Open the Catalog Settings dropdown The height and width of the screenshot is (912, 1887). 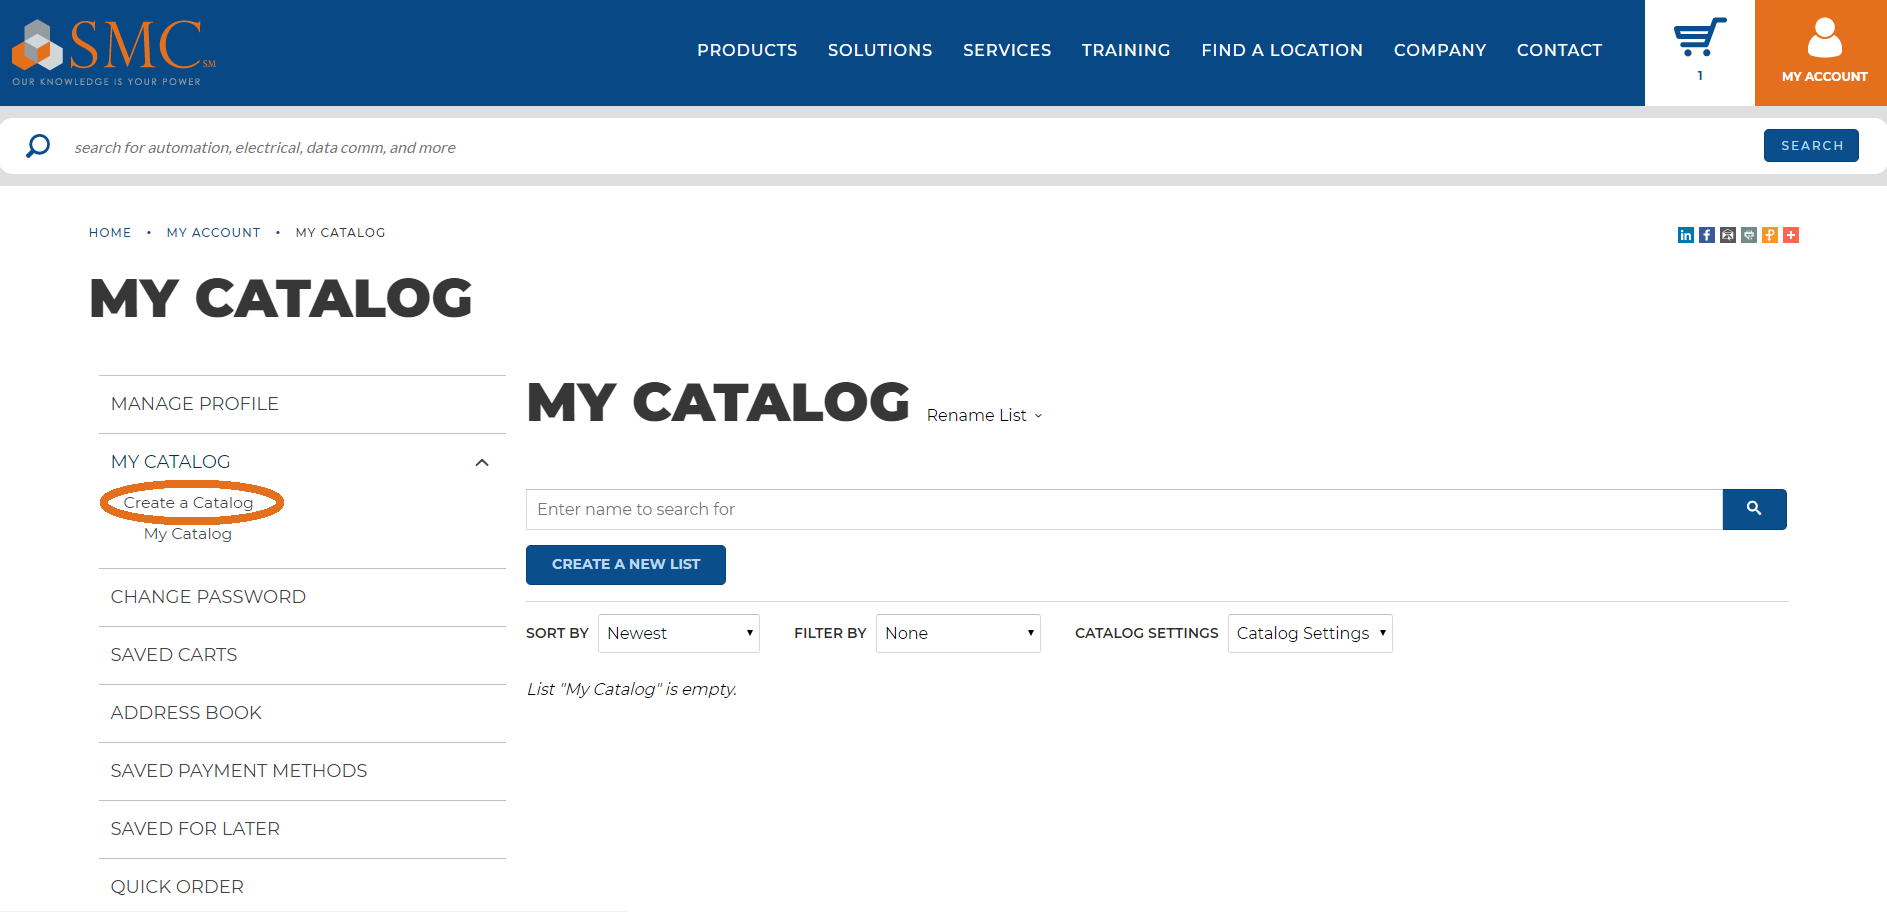tap(1309, 633)
